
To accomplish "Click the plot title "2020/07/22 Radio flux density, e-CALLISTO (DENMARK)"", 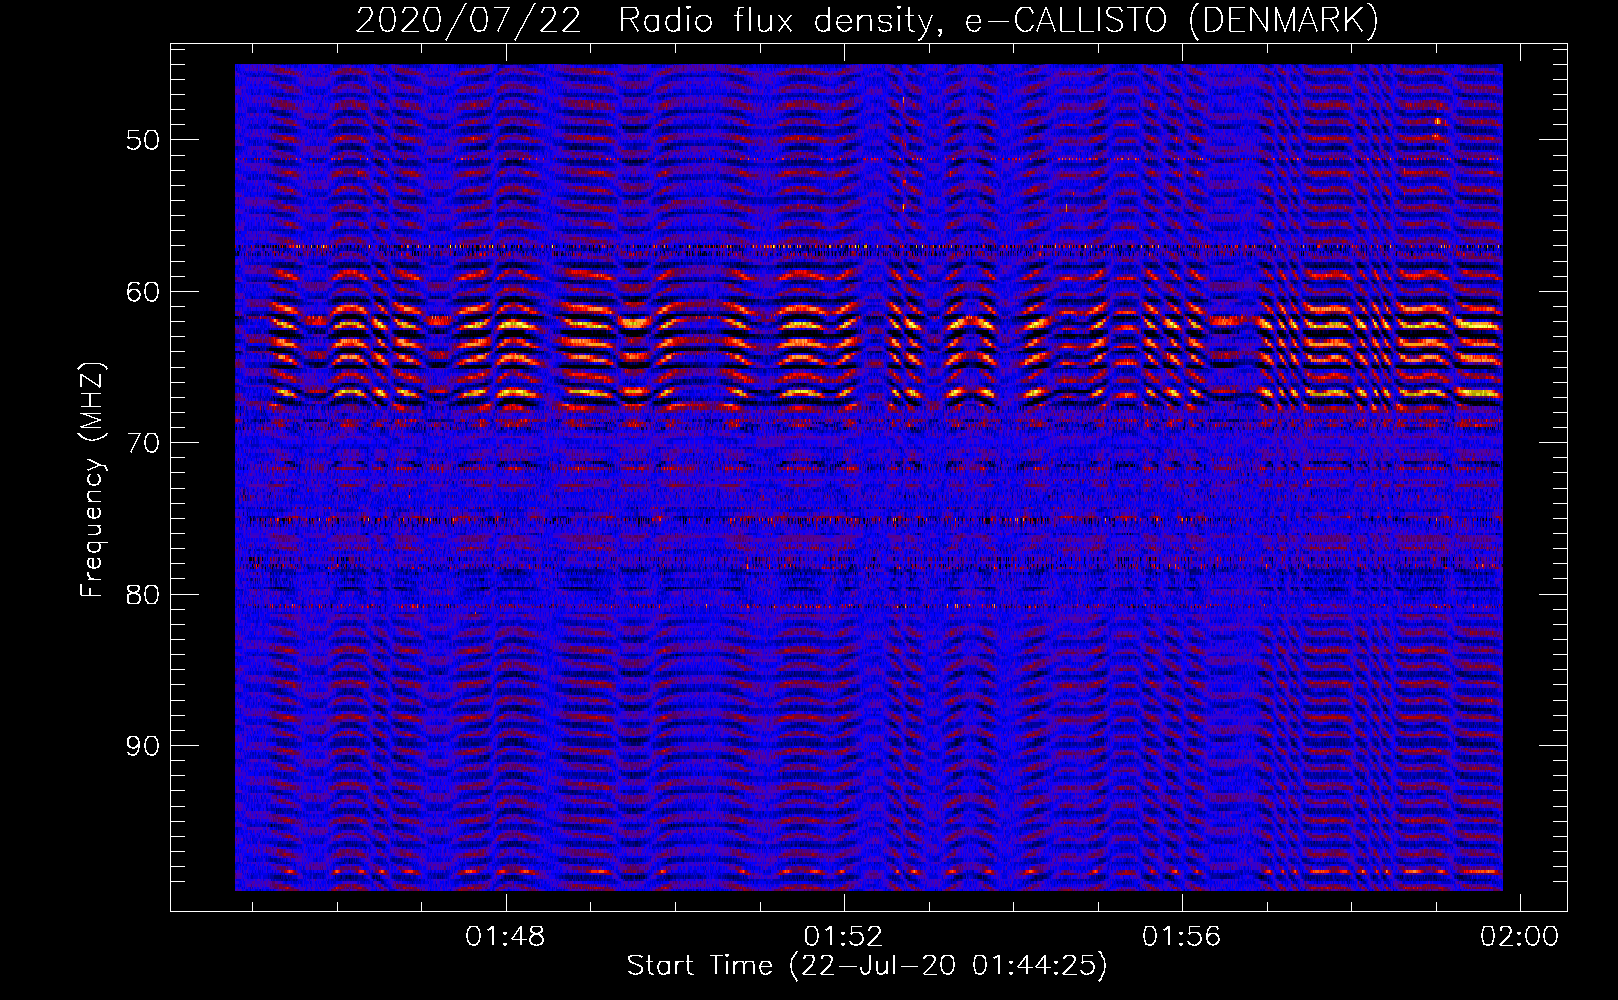I will tap(867, 20).
